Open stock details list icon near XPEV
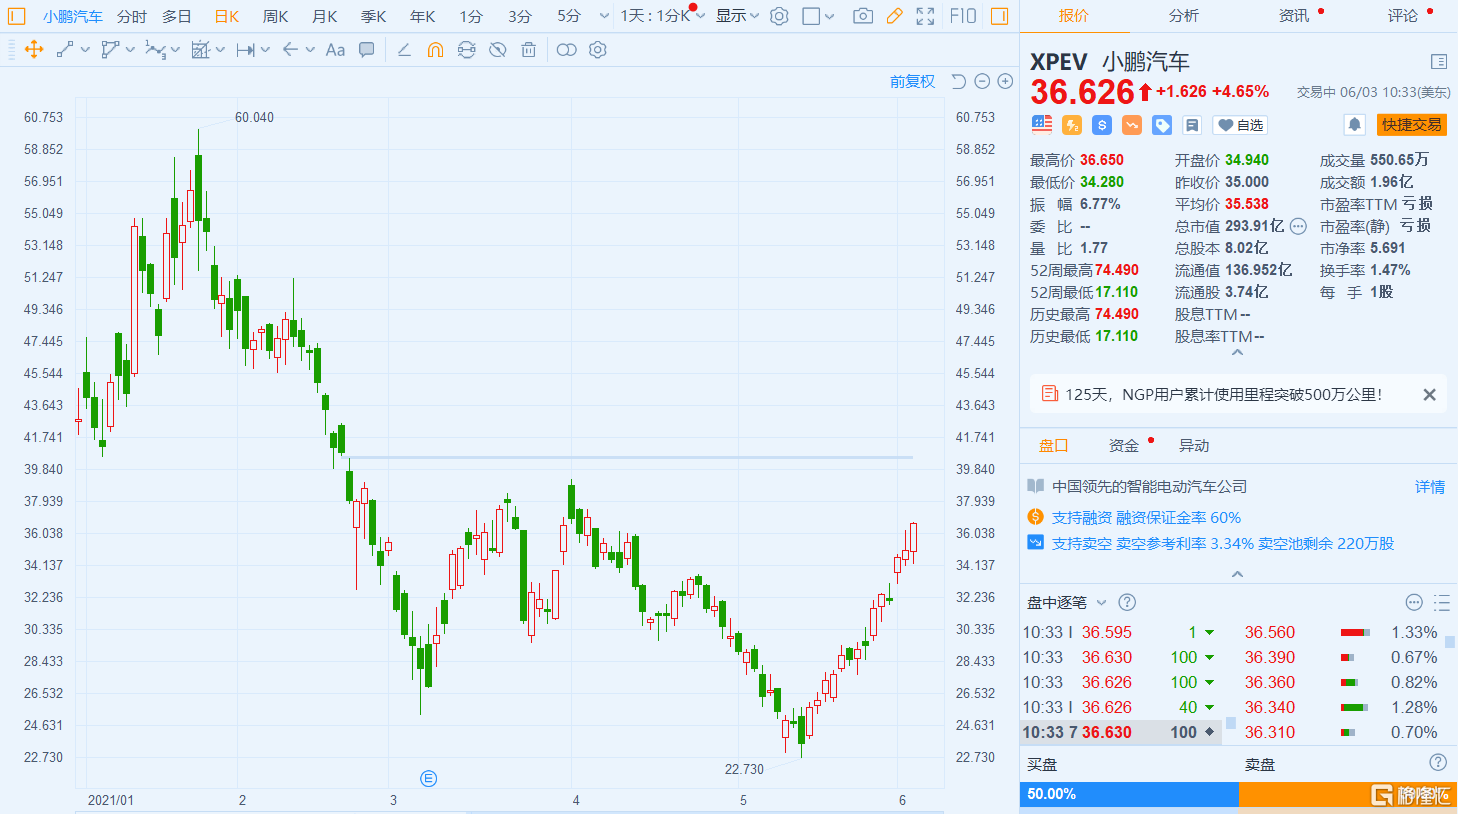This screenshot has height=814, width=1458. point(1439,62)
